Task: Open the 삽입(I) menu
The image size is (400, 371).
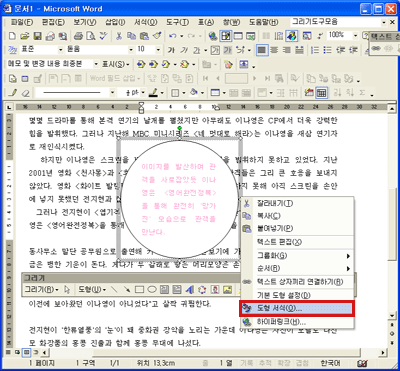Action: coord(115,22)
